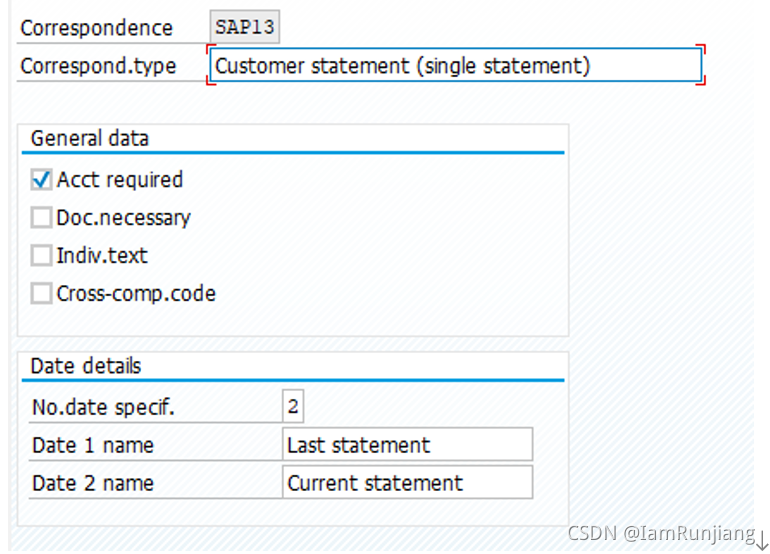This screenshot has height=554, width=770.
Task: Click the CSDN @IamRunjiang watermark text
Action: (x=660, y=535)
